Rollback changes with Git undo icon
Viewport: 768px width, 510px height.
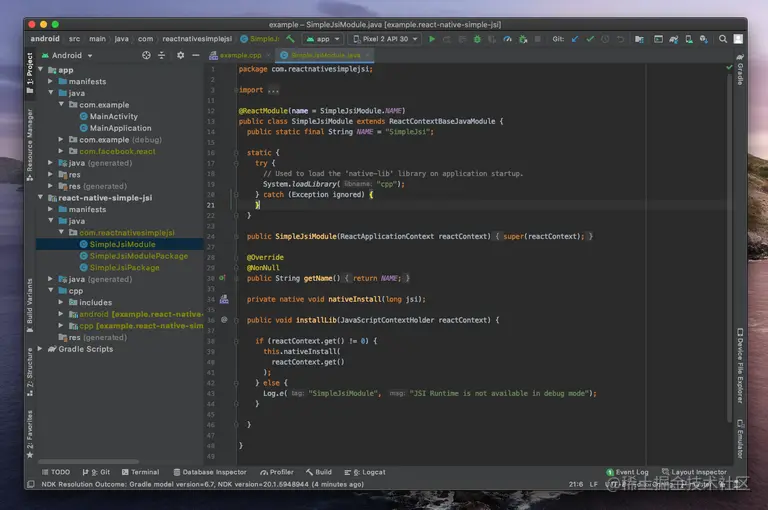pyautogui.click(x=620, y=39)
